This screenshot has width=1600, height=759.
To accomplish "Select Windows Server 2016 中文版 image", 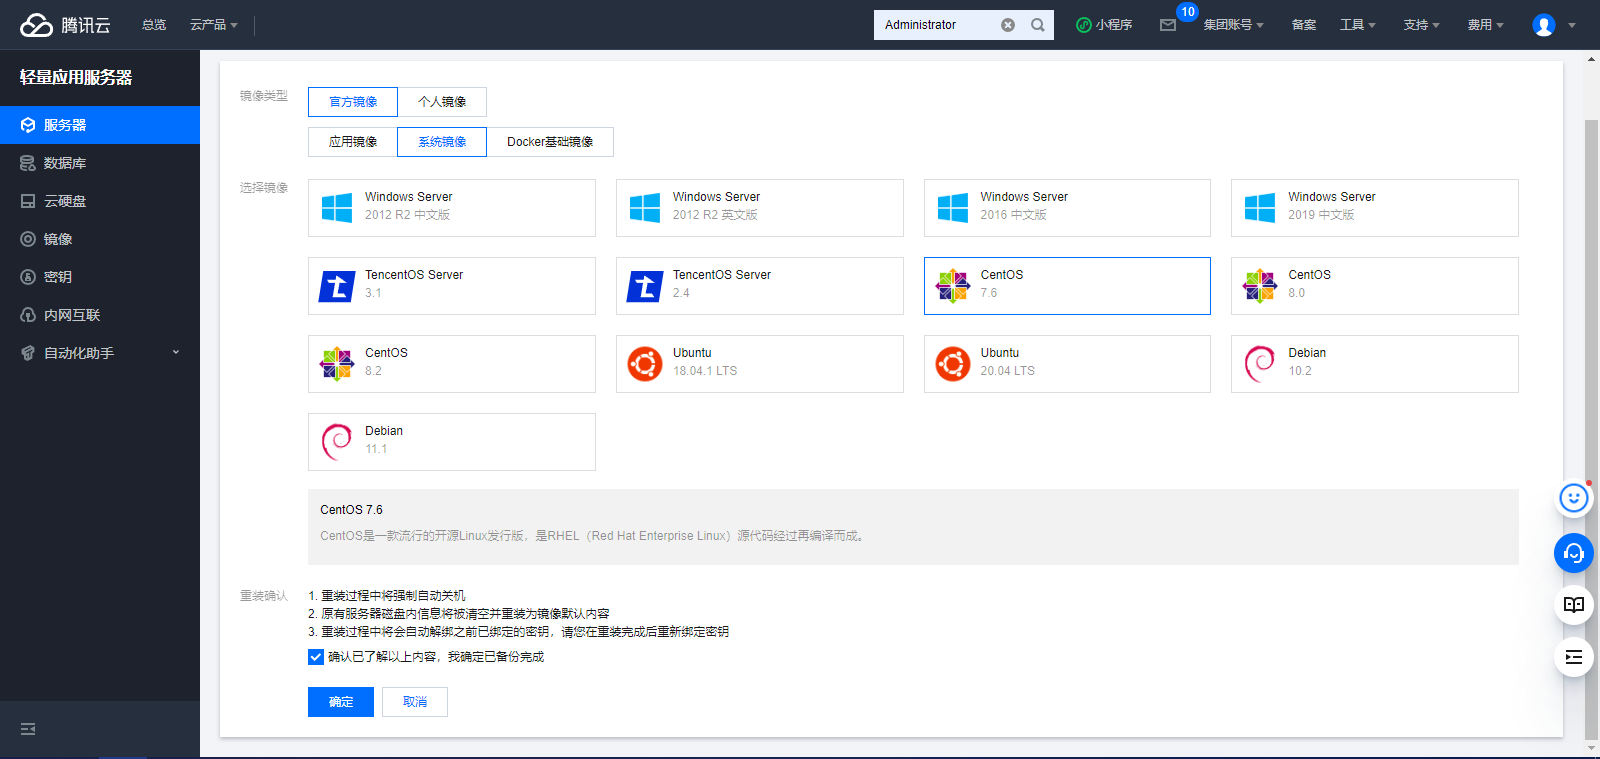I will 1067,208.
